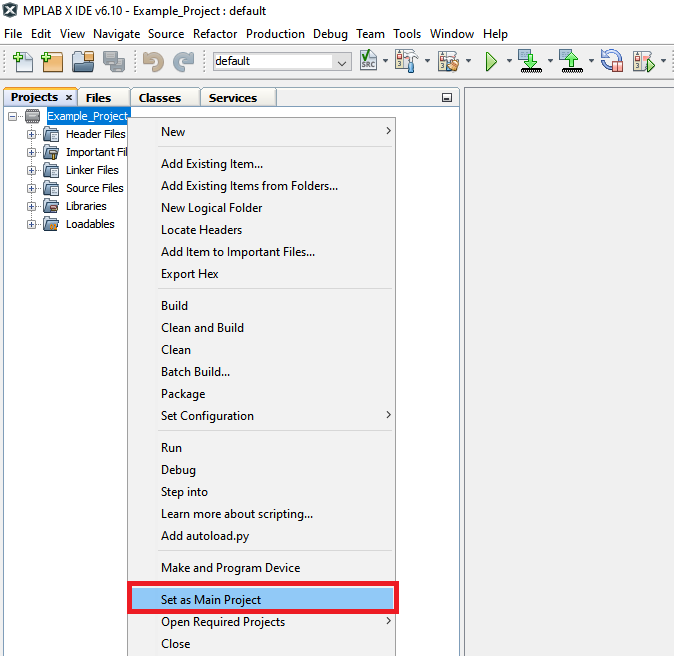This screenshot has width=674, height=656.
Task: Minimize the Projects panel group
Action: coord(447,98)
